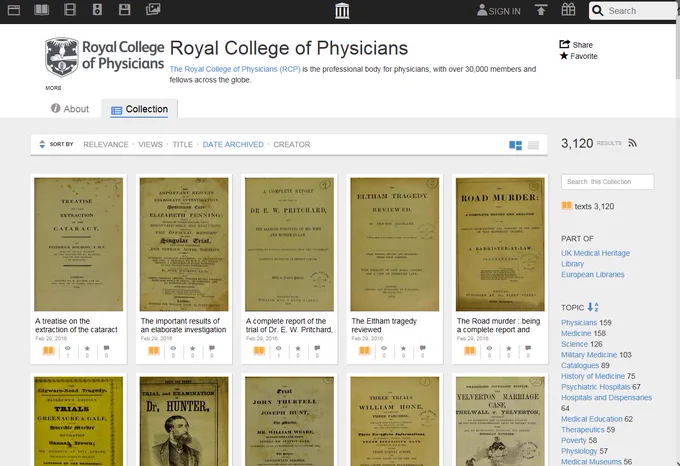The image size is (680, 466).
Task: Open 'The Eltham tragedy reviewed' title link
Action: [x=384, y=325]
